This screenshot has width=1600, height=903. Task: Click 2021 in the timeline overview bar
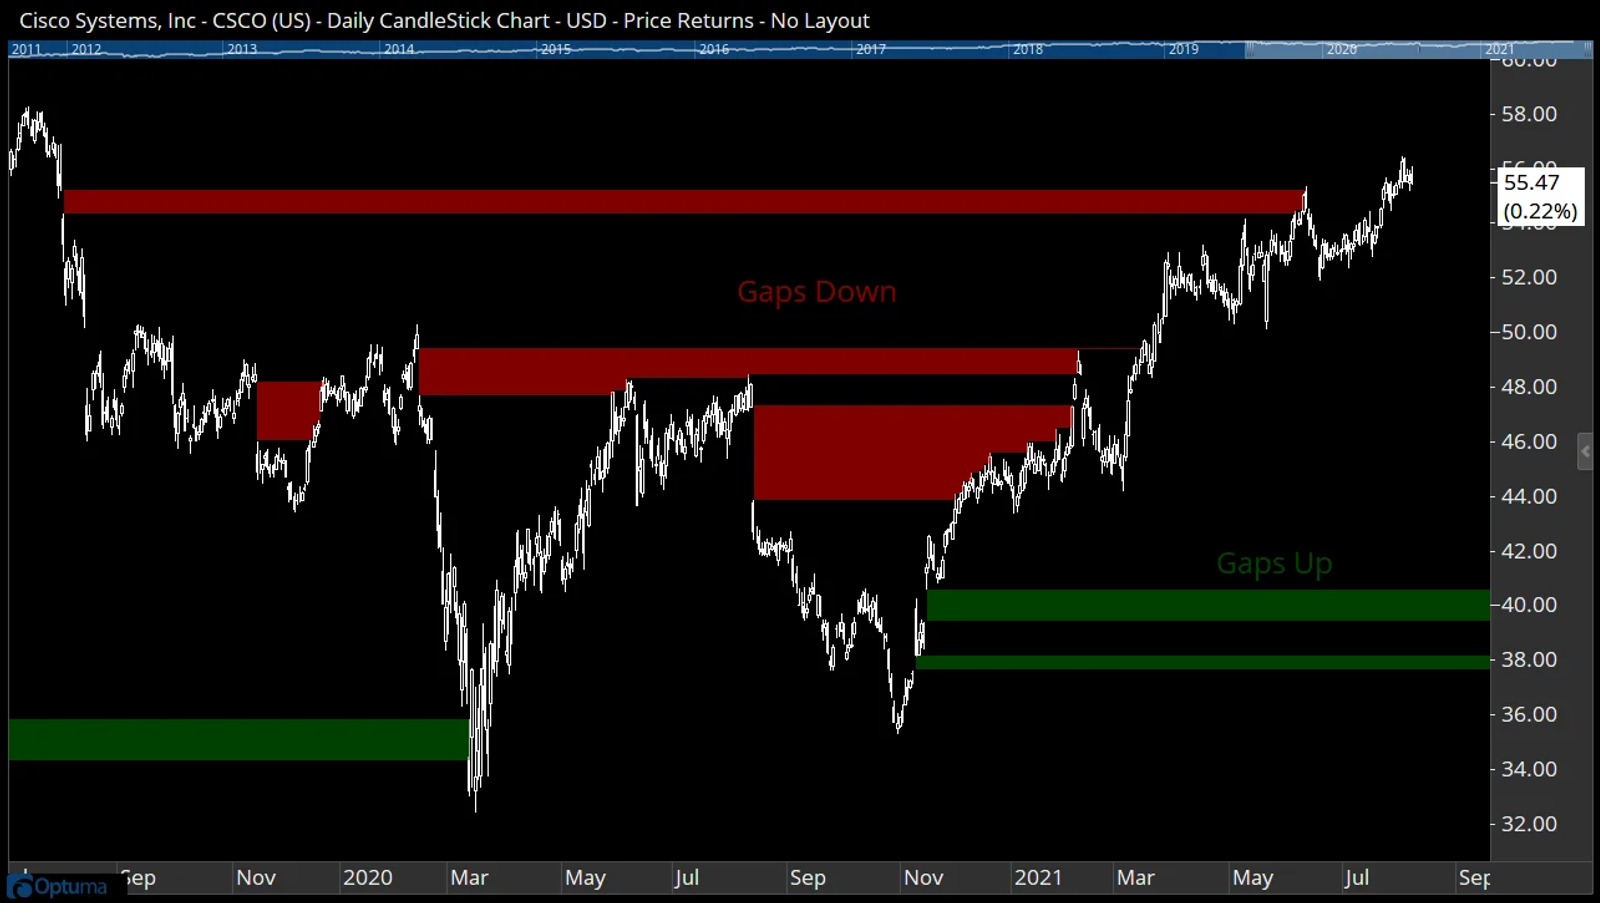coord(1499,49)
